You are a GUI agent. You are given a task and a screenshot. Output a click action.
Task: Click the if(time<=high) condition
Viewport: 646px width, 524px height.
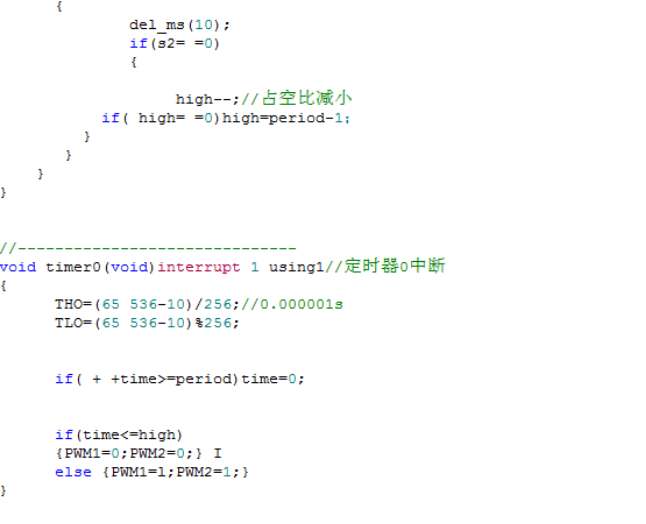(119, 435)
